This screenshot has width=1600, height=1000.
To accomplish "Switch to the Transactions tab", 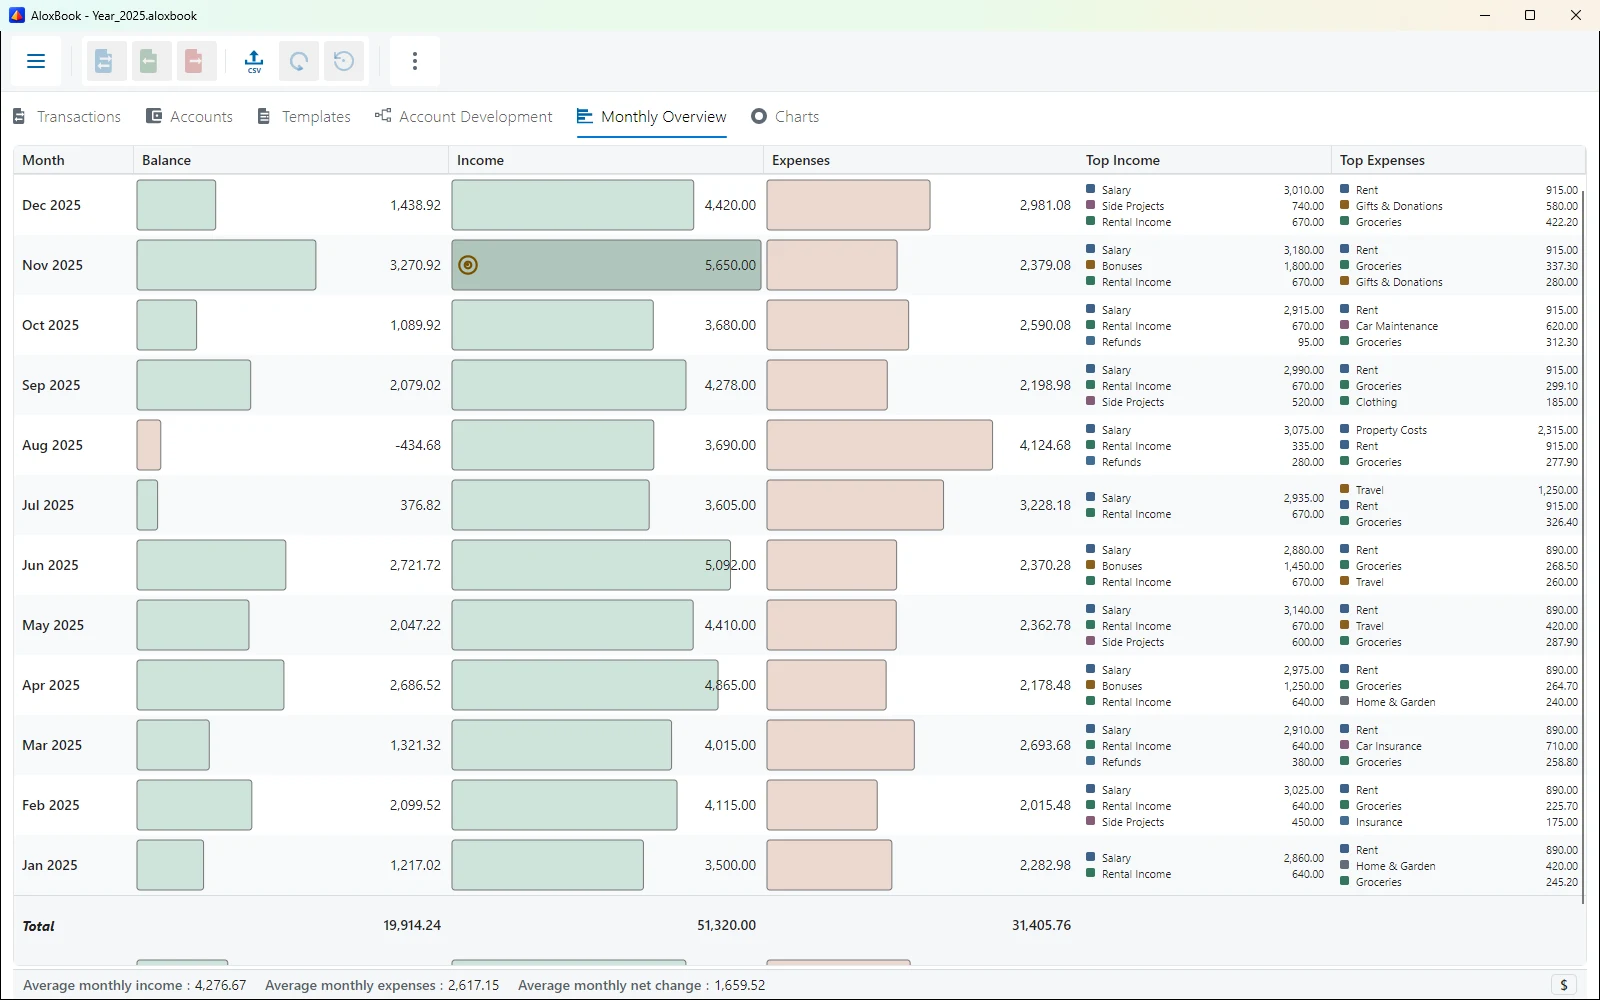I will [x=67, y=117].
